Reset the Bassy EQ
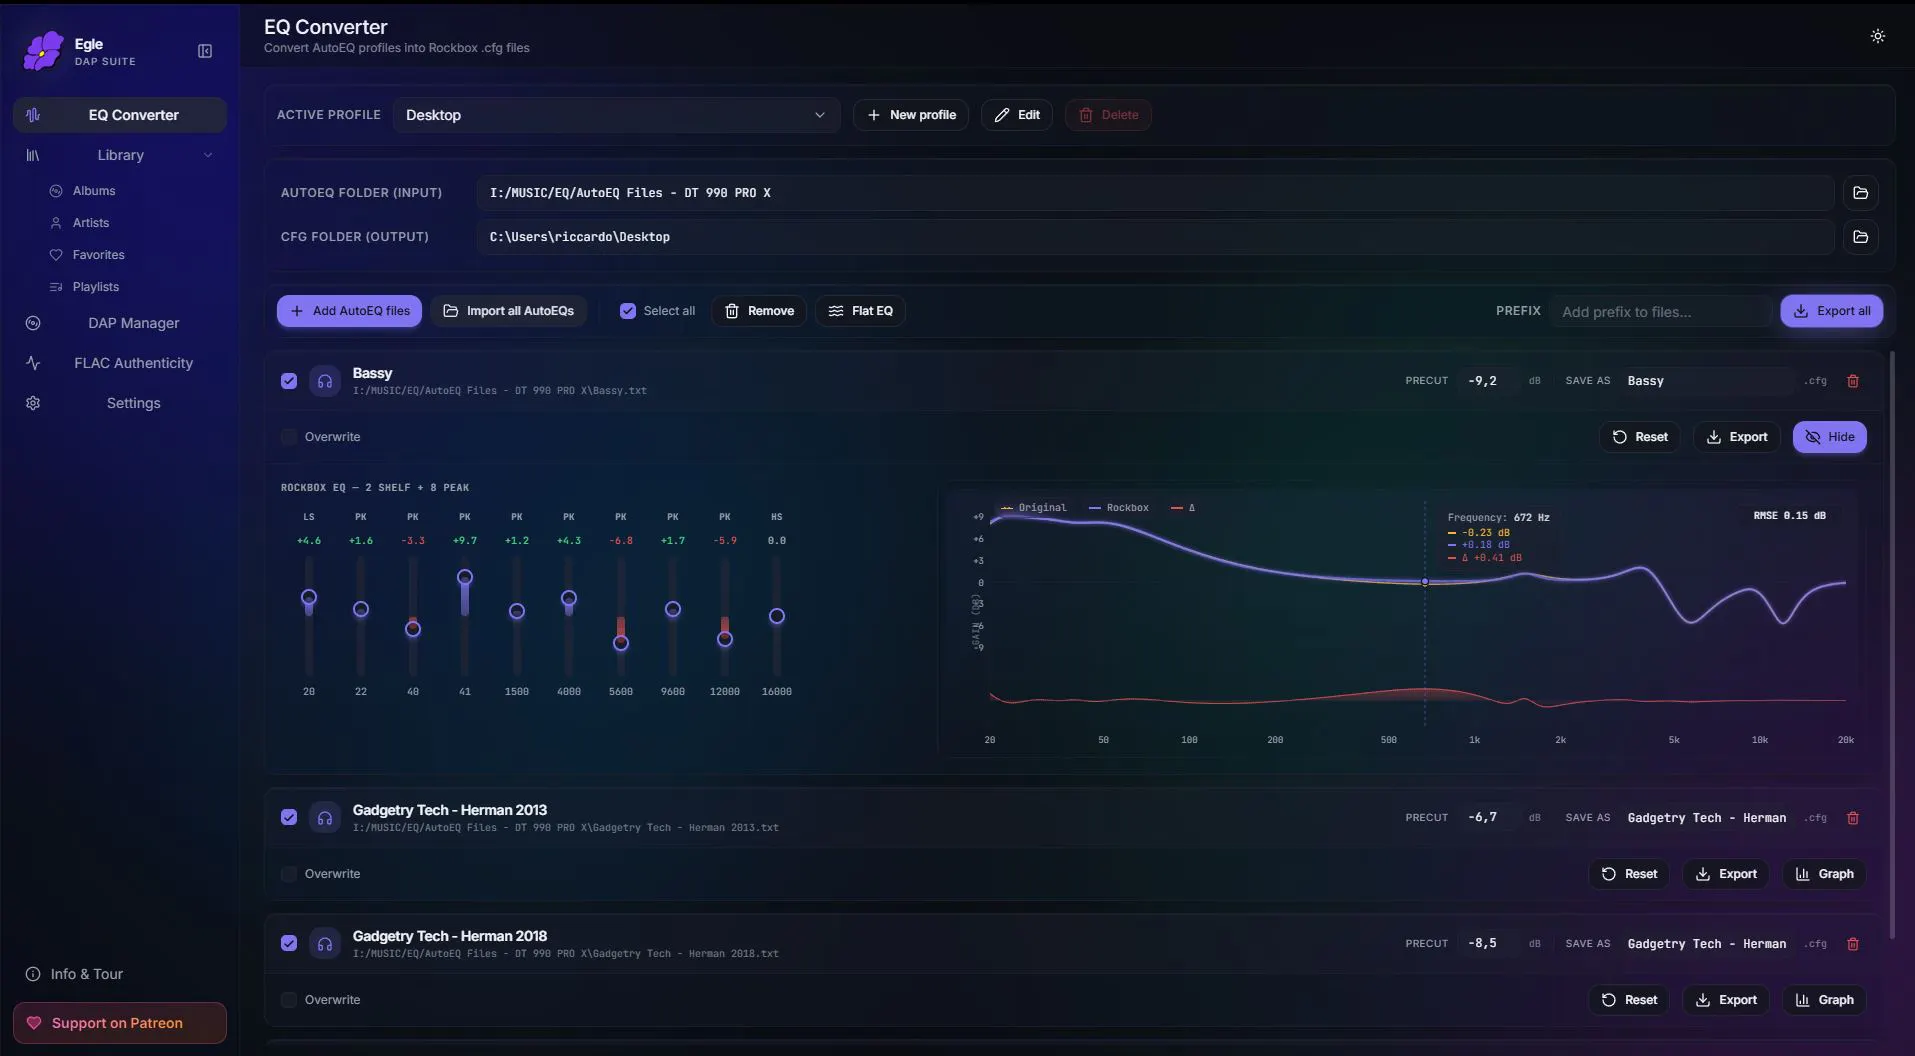Viewport: 1915px width, 1056px height. coord(1640,437)
